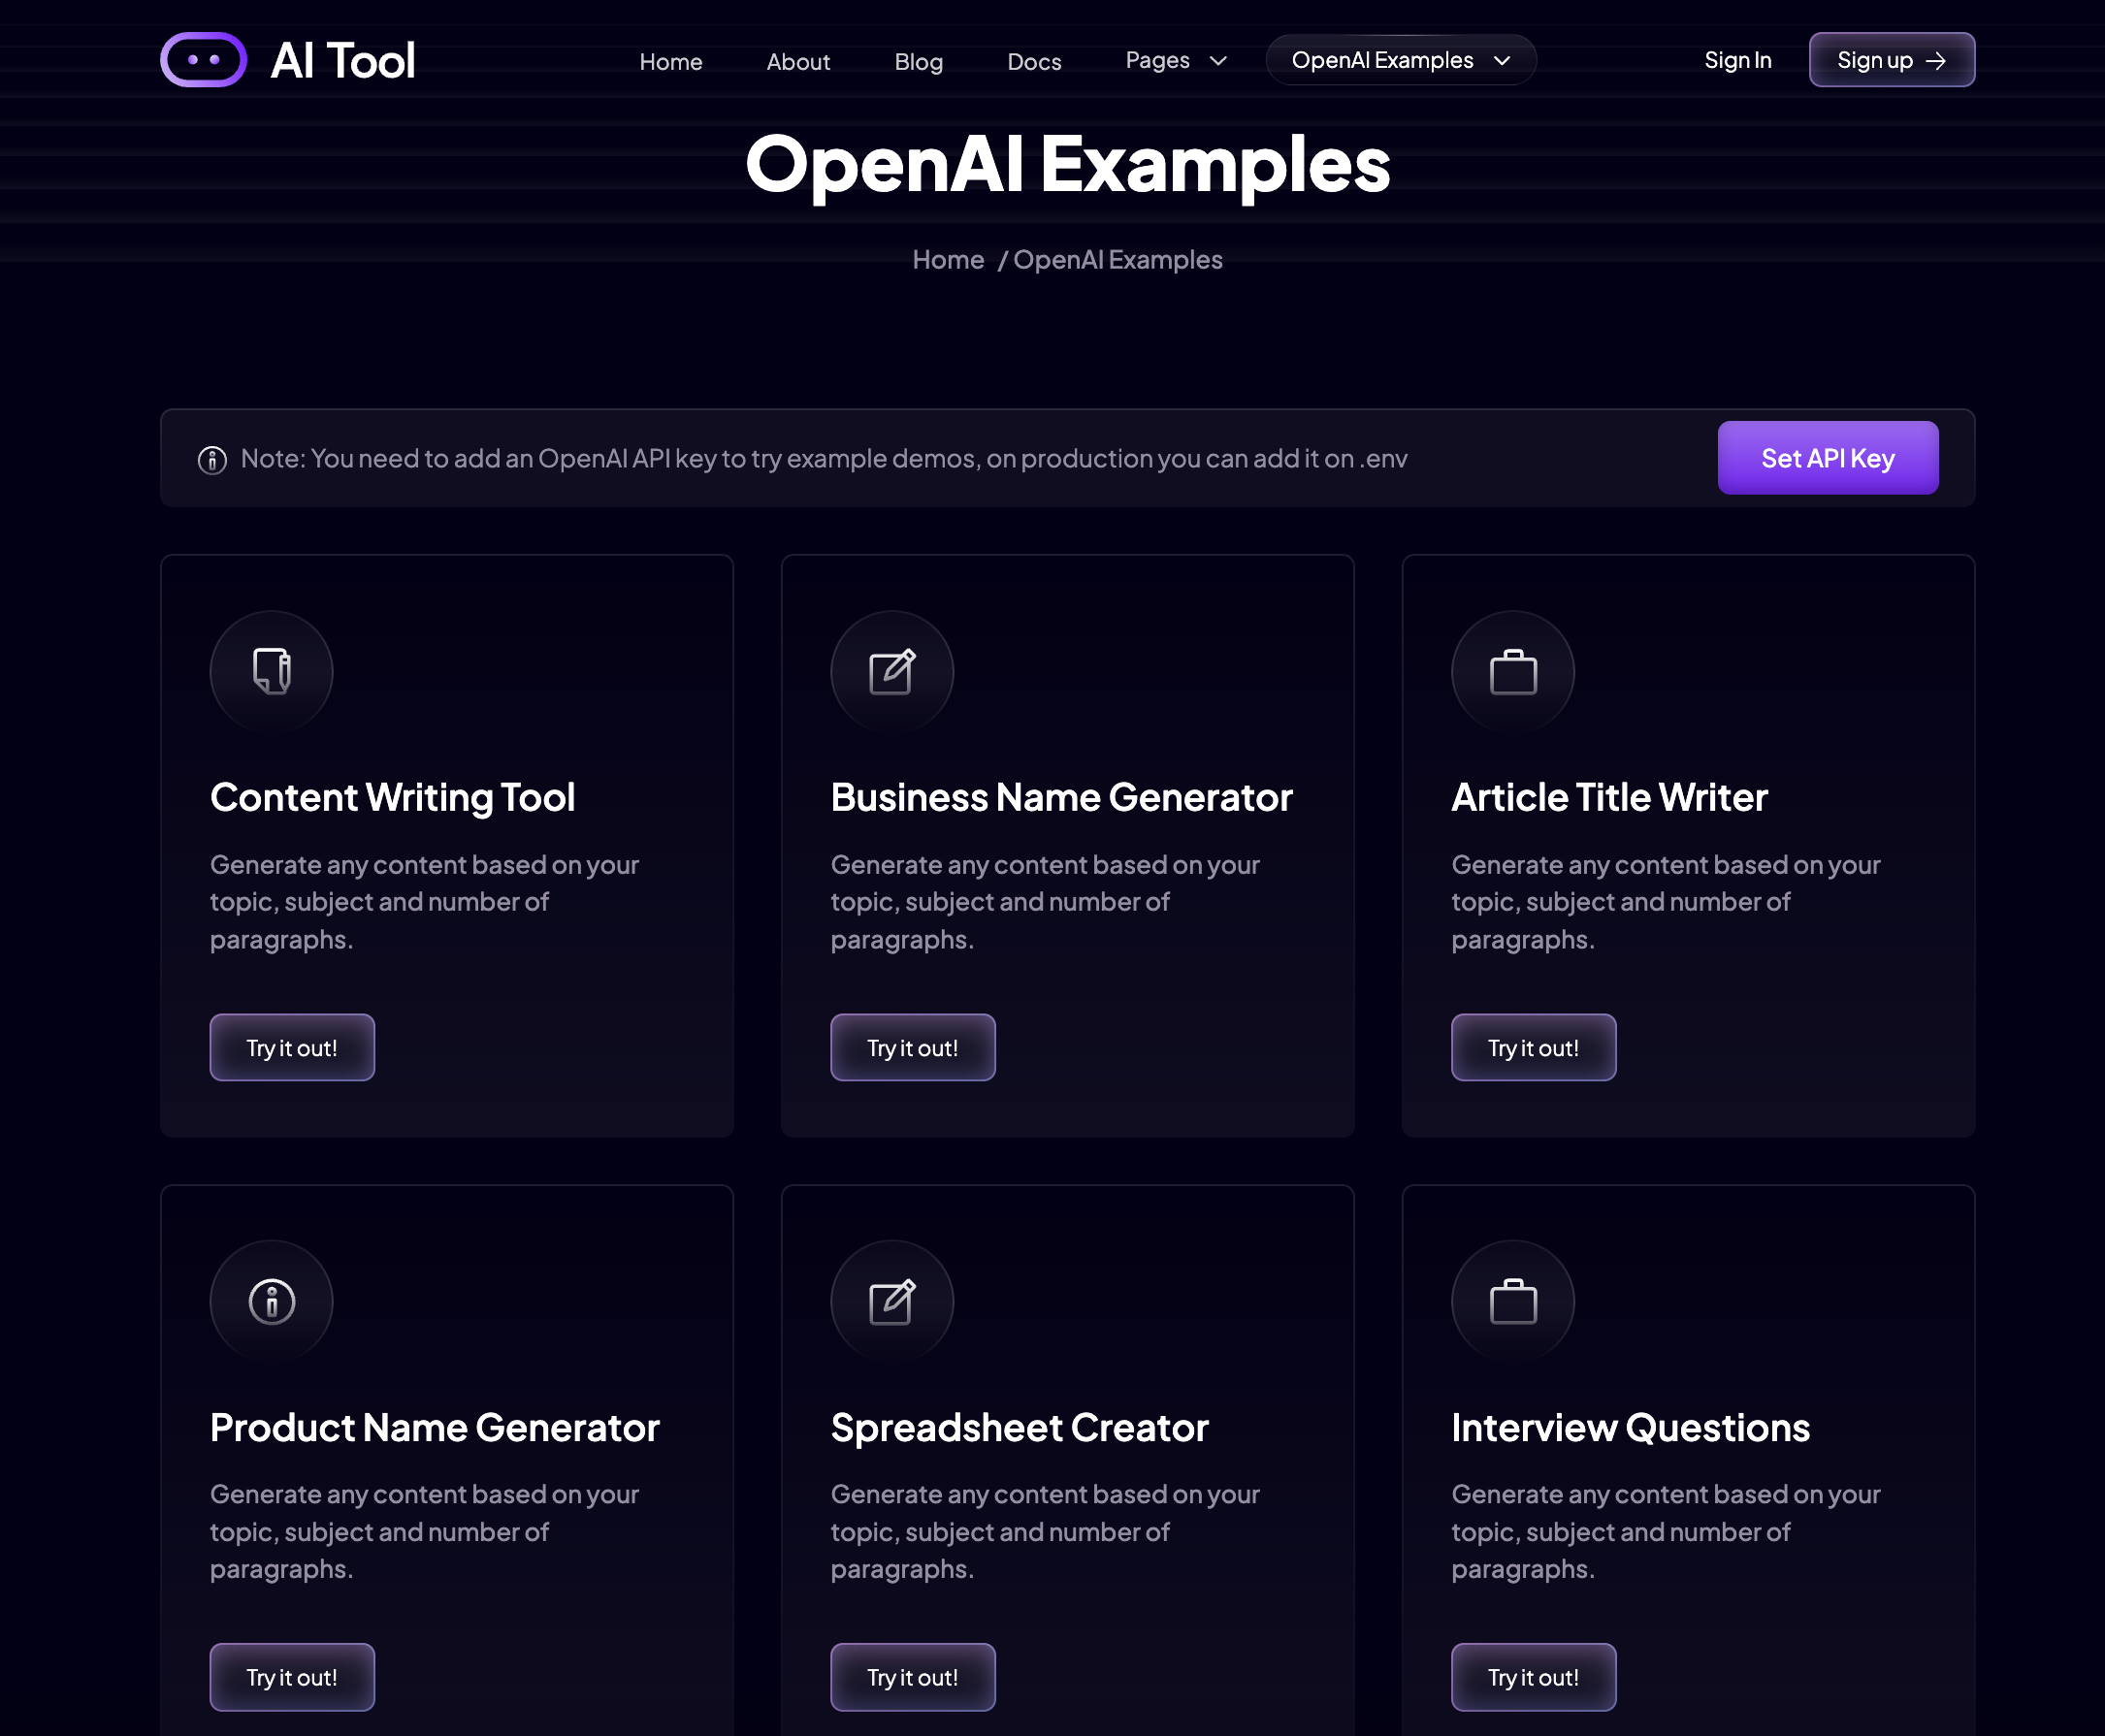The width and height of the screenshot is (2105, 1736).
Task: Click the AI Tool brand text
Action: 342,61
